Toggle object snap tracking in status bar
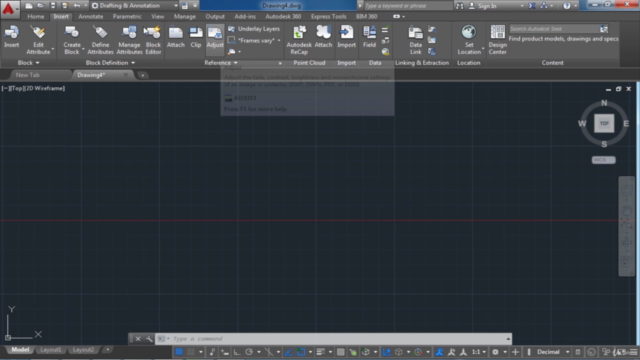Image resolution: width=640 pixels, height=360 pixels. pos(289,352)
